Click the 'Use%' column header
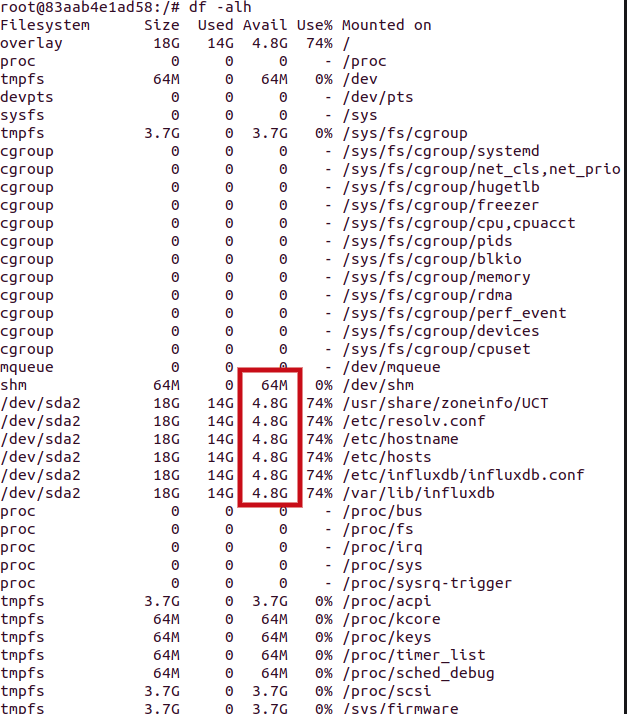 [x=315, y=25]
